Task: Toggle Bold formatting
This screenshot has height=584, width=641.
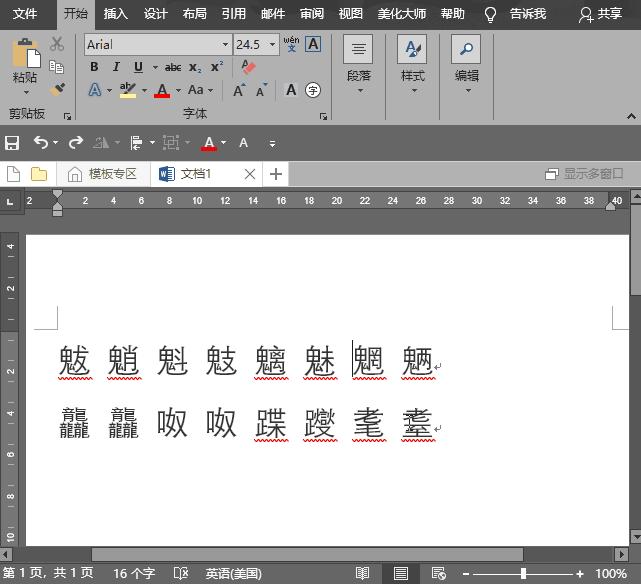Action: pos(94,67)
